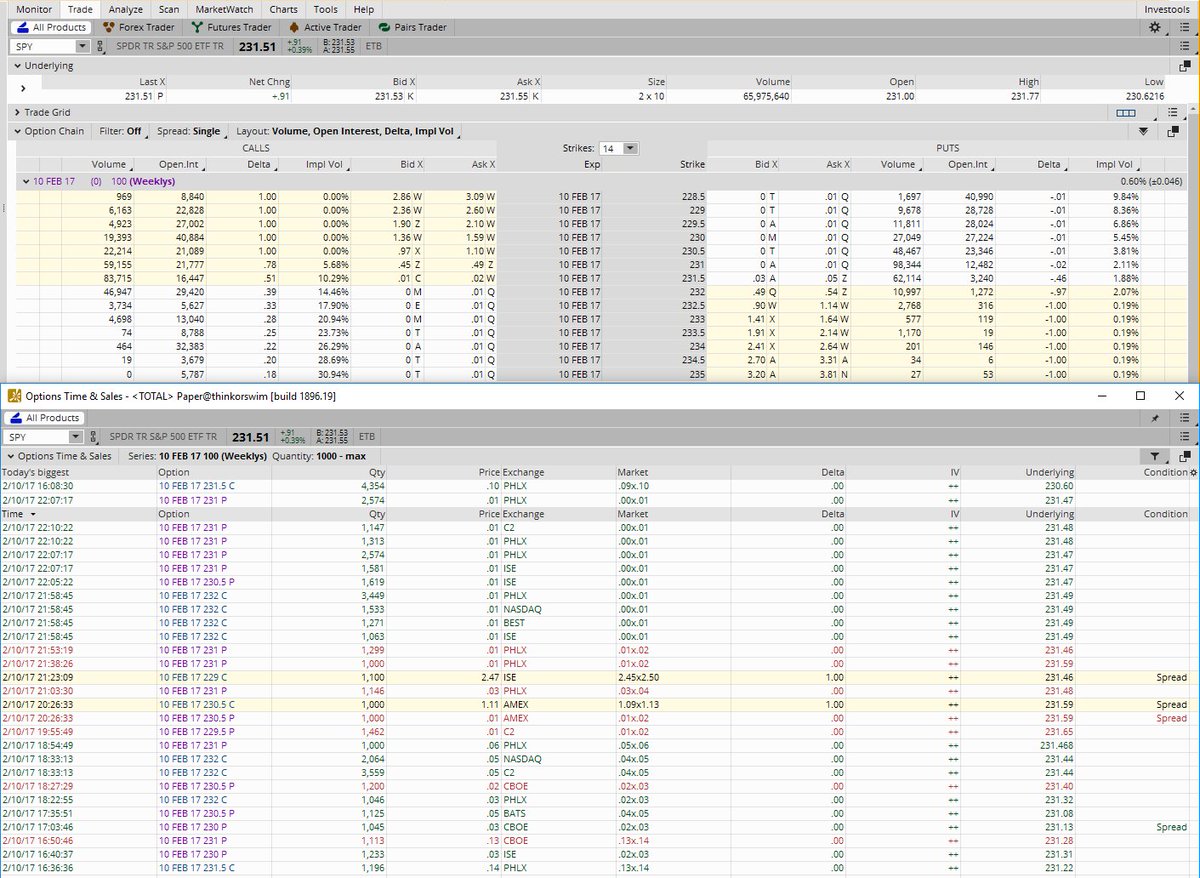Image resolution: width=1200 pixels, height=878 pixels.
Task: Expand the arrow left of underlying quote row
Action: click(23, 89)
